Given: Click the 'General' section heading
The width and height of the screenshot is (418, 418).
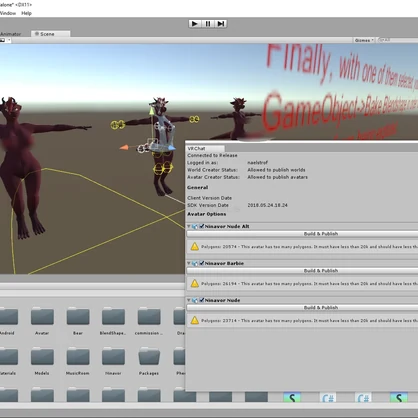Looking at the screenshot, I should 198,187.
